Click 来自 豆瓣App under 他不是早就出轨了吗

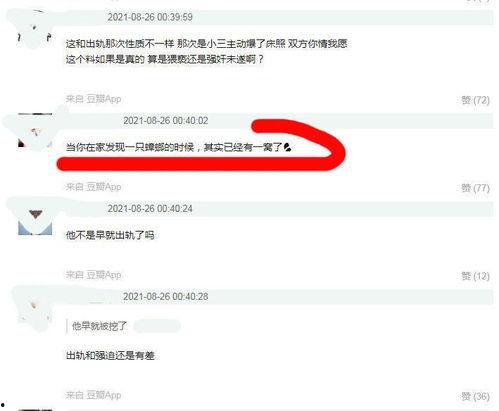coord(93,275)
